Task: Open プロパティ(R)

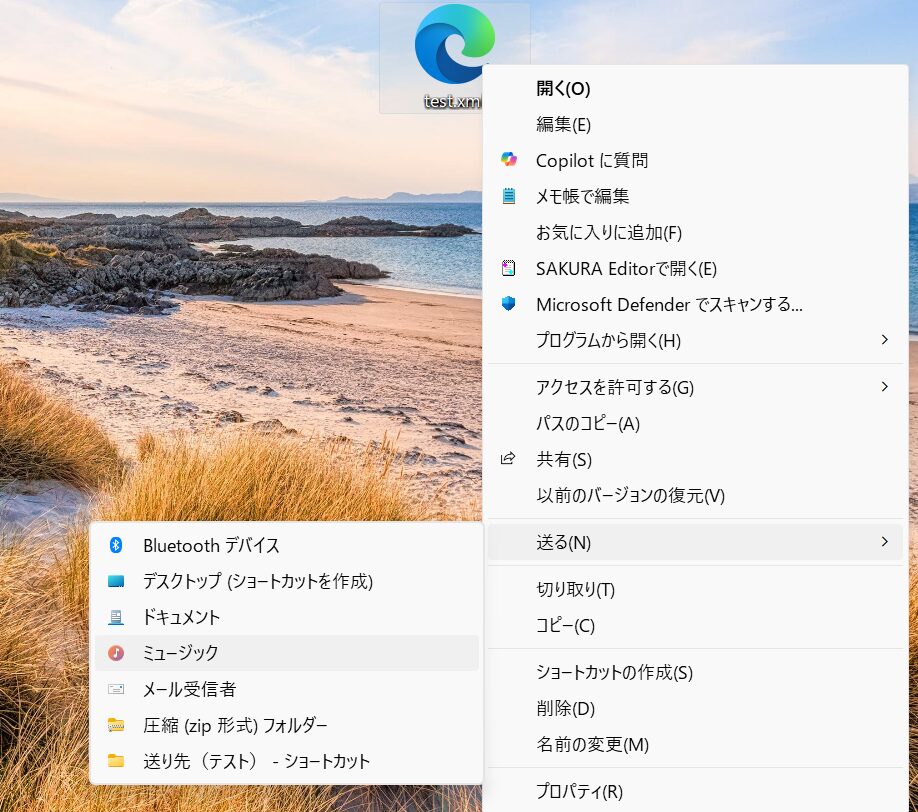Action: pyautogui.click(x=695, y=791)
